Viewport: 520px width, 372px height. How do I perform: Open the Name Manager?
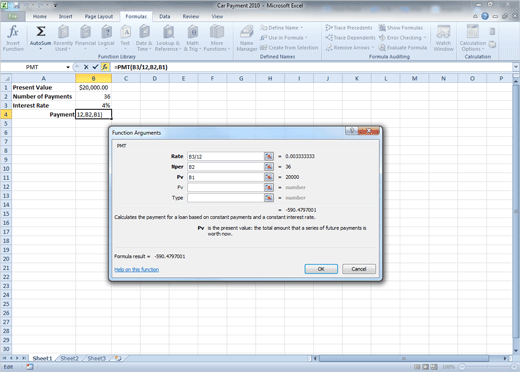coord(246,38)
